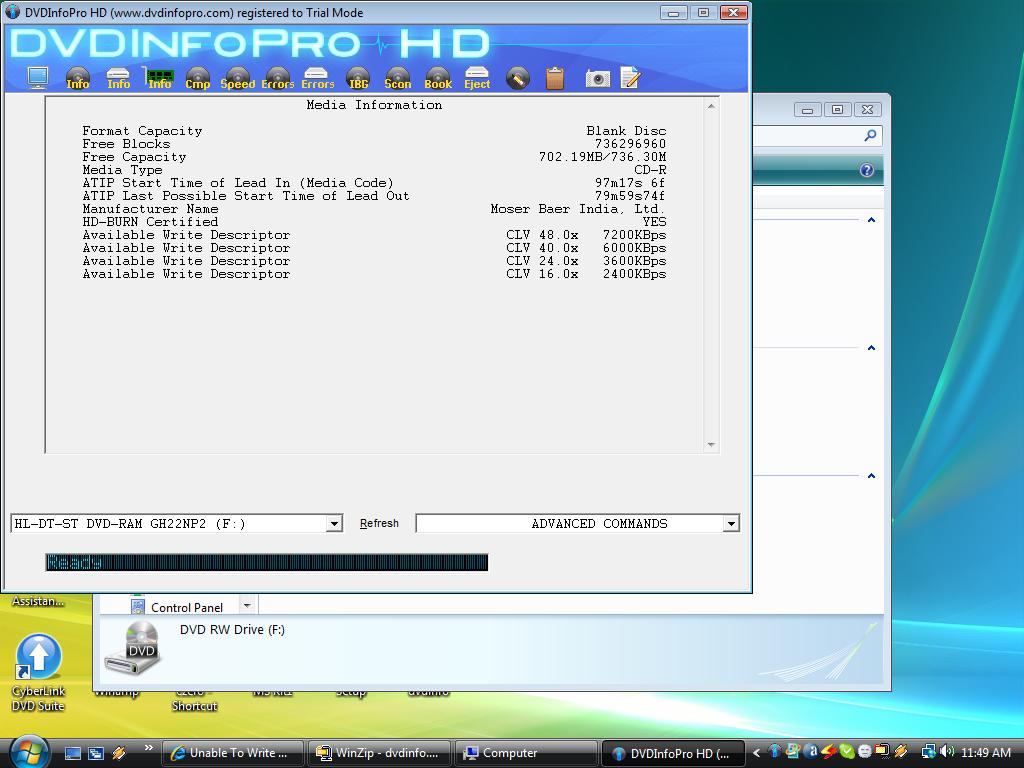Switch to the Unable To Write taskbar window

(x=232, y=753)
